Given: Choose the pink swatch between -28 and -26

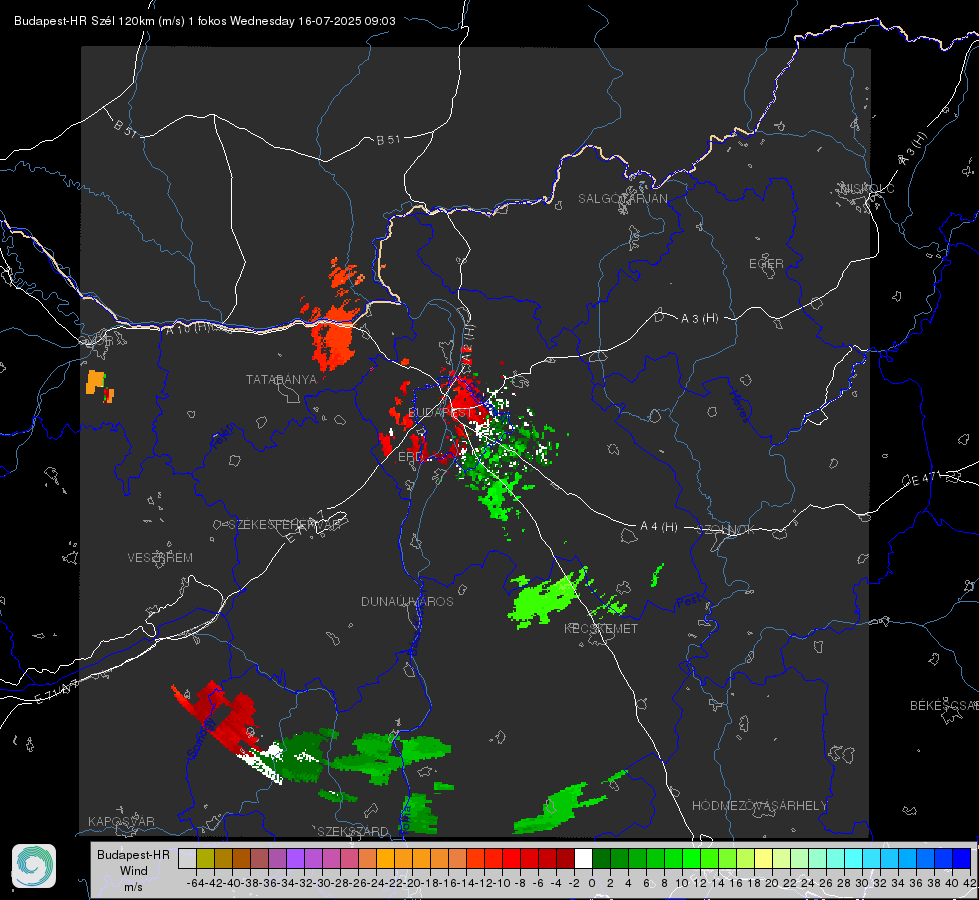Looking at the screenshot, I should click(x=349, y=858).
